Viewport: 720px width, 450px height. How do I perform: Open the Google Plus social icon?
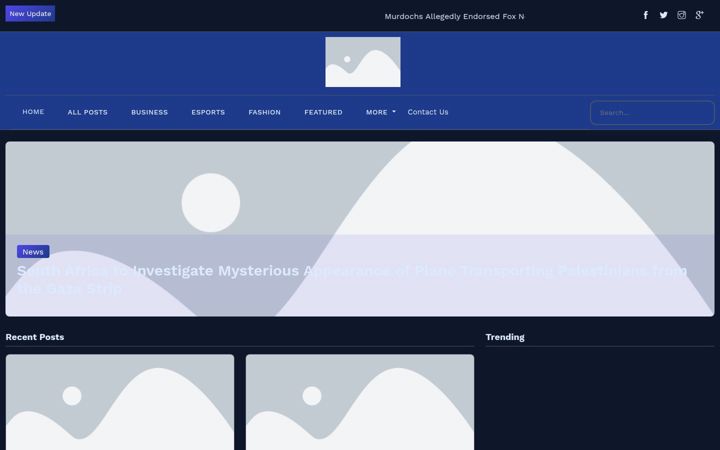point(699,15)
